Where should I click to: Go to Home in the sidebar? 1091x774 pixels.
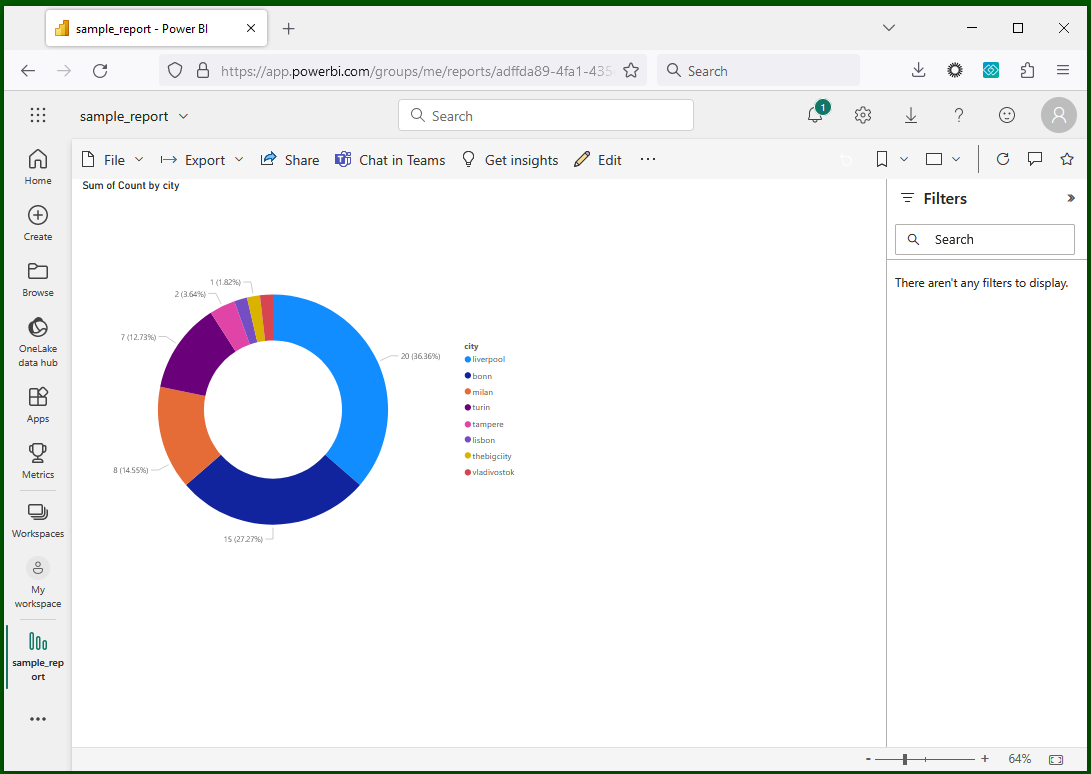coord(38,167)
